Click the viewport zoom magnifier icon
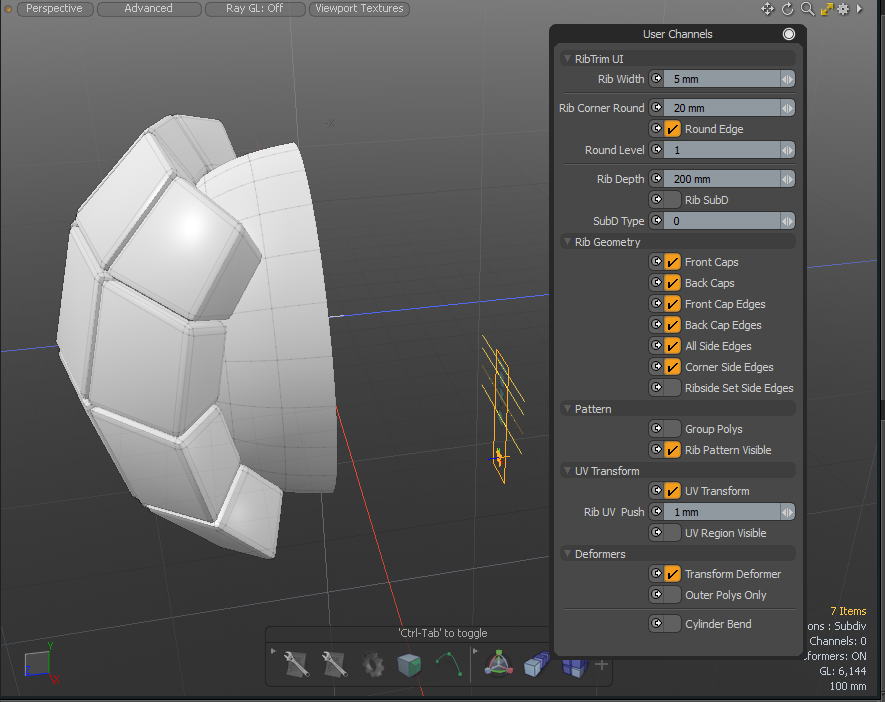This screenshot has height=702, width=885. [807, 9]
